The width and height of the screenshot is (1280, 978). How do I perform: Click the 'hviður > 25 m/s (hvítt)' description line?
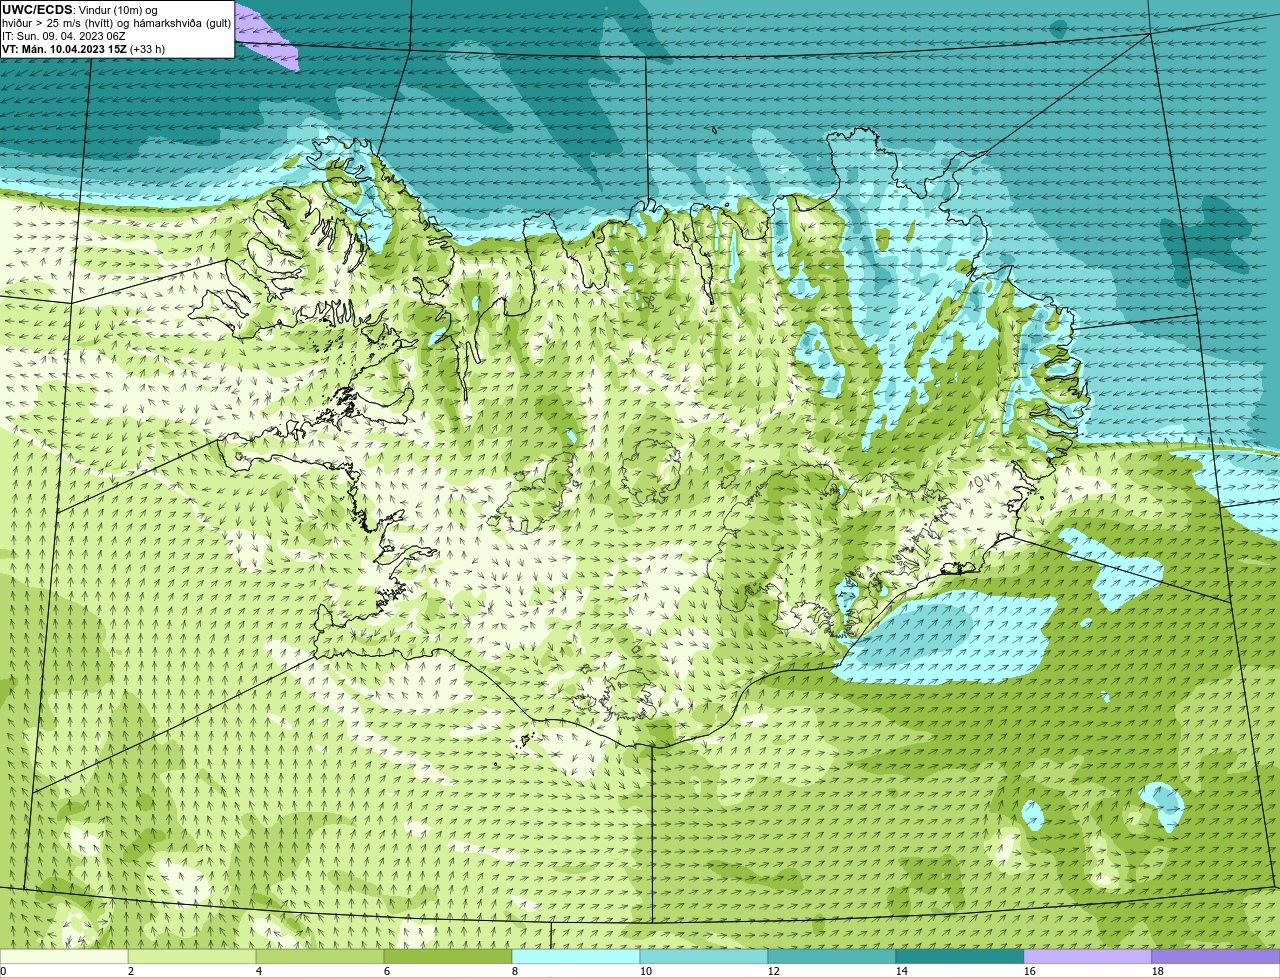[117, 23]
